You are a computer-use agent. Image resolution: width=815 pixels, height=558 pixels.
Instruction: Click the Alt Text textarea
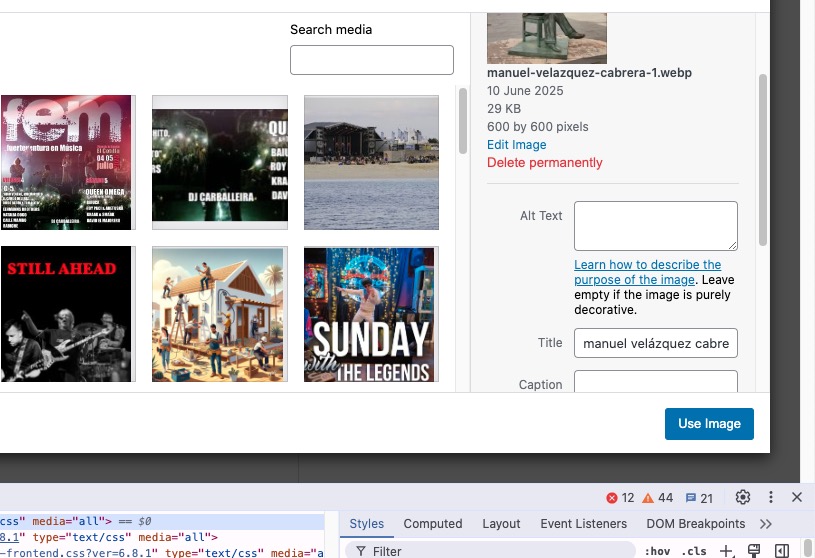(655, 225)
